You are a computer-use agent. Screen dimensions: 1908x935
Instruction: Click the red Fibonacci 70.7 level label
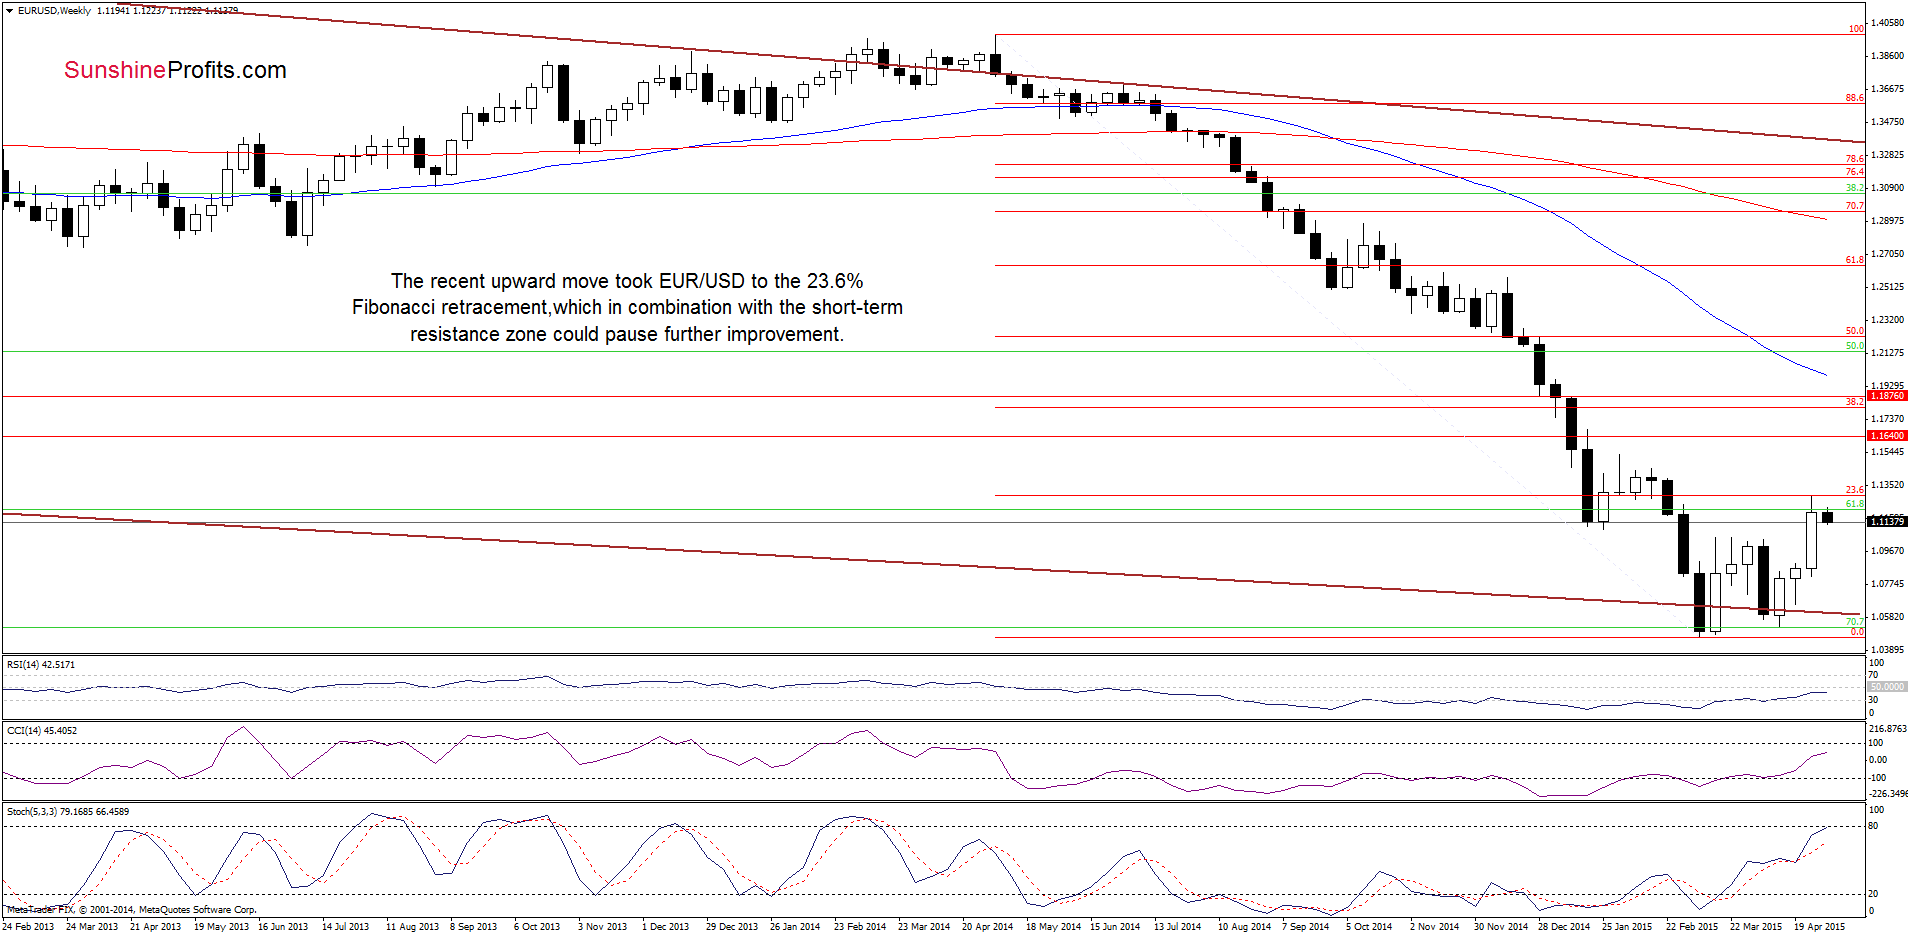1855,206
